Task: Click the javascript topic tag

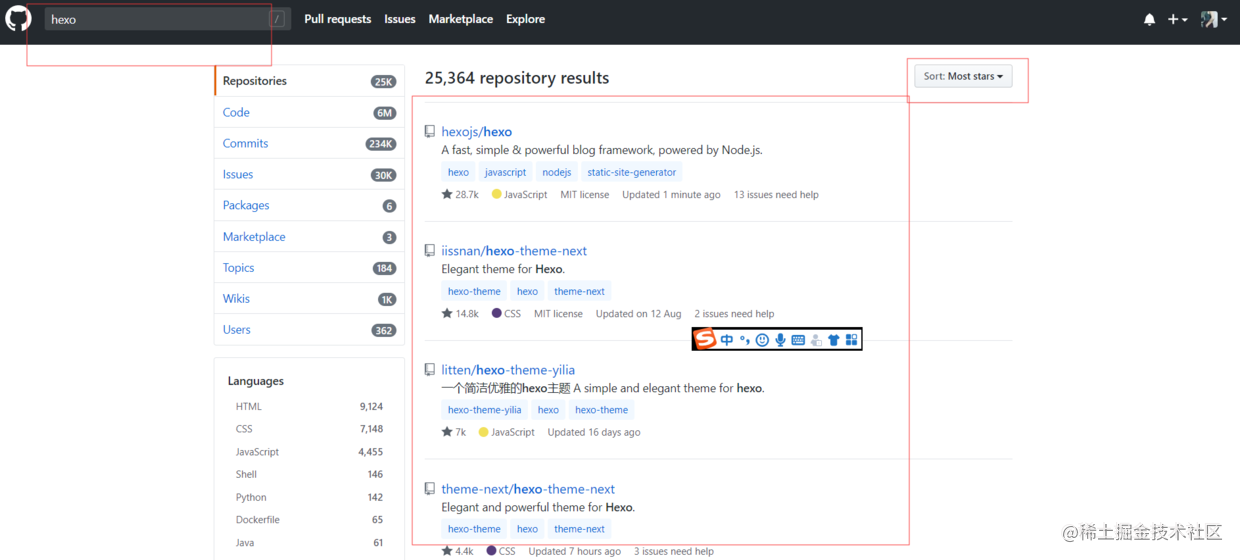Action: pos(505,172)
